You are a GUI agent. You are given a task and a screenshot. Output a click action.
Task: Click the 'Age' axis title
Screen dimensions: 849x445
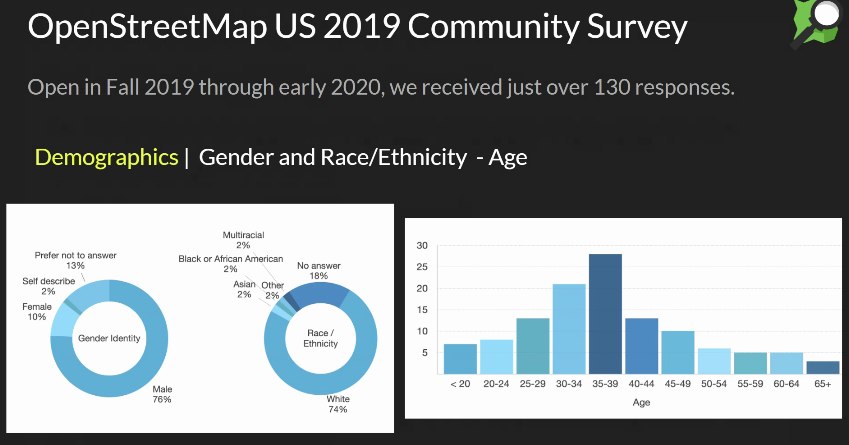tap(641, 402)
